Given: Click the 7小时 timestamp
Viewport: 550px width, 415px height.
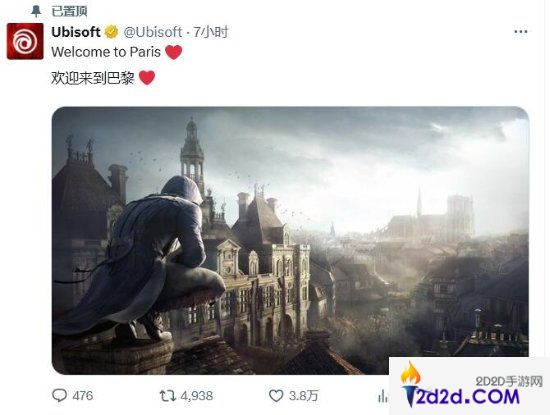Looking at the screenshot, I should pos(210,32).
